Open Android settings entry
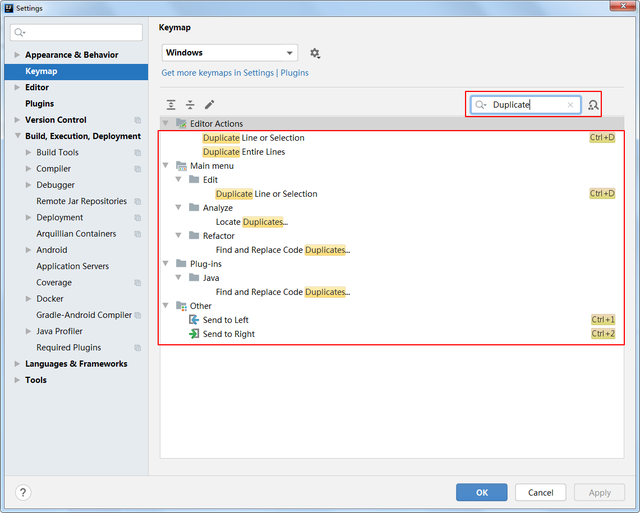 52,250
